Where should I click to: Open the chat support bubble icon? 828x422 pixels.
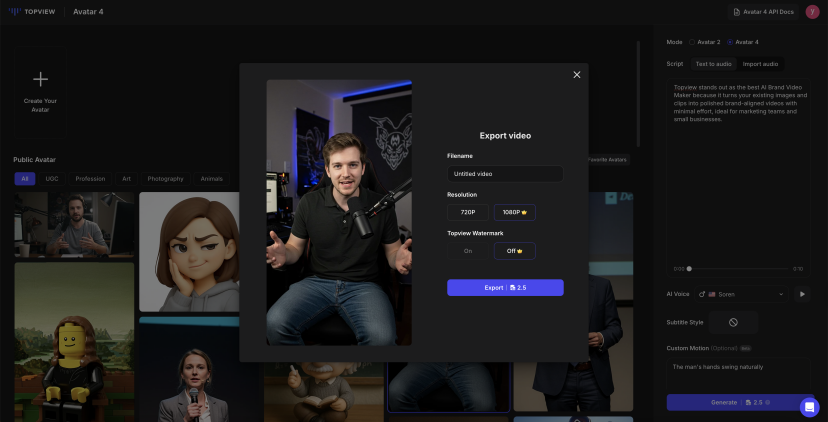click(809, 406)
